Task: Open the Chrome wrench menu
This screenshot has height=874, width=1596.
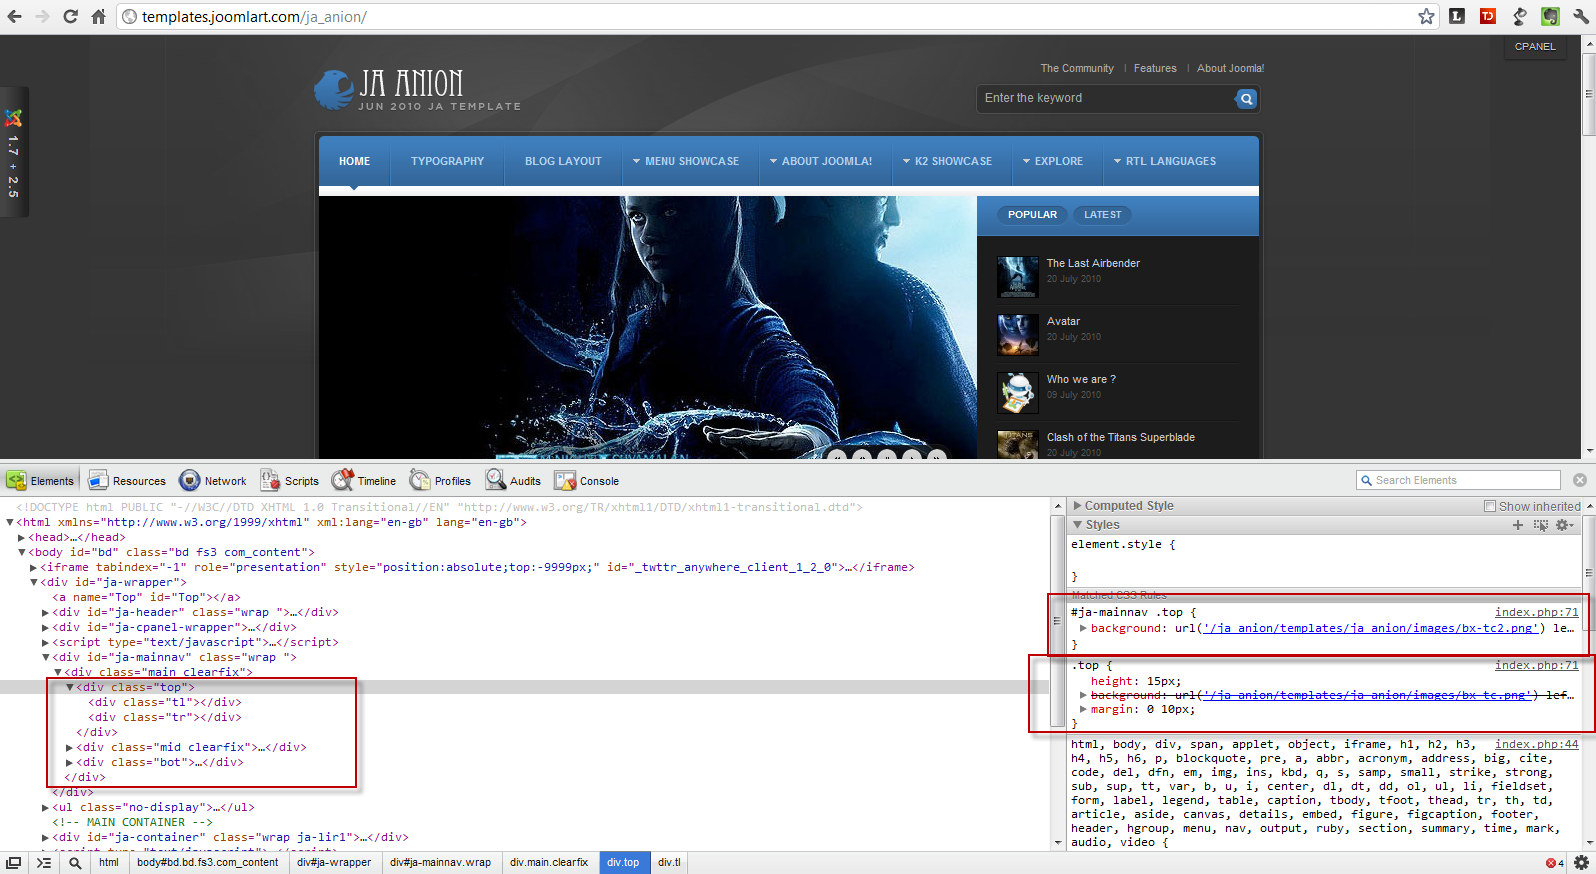Action: pos(1581,16)
